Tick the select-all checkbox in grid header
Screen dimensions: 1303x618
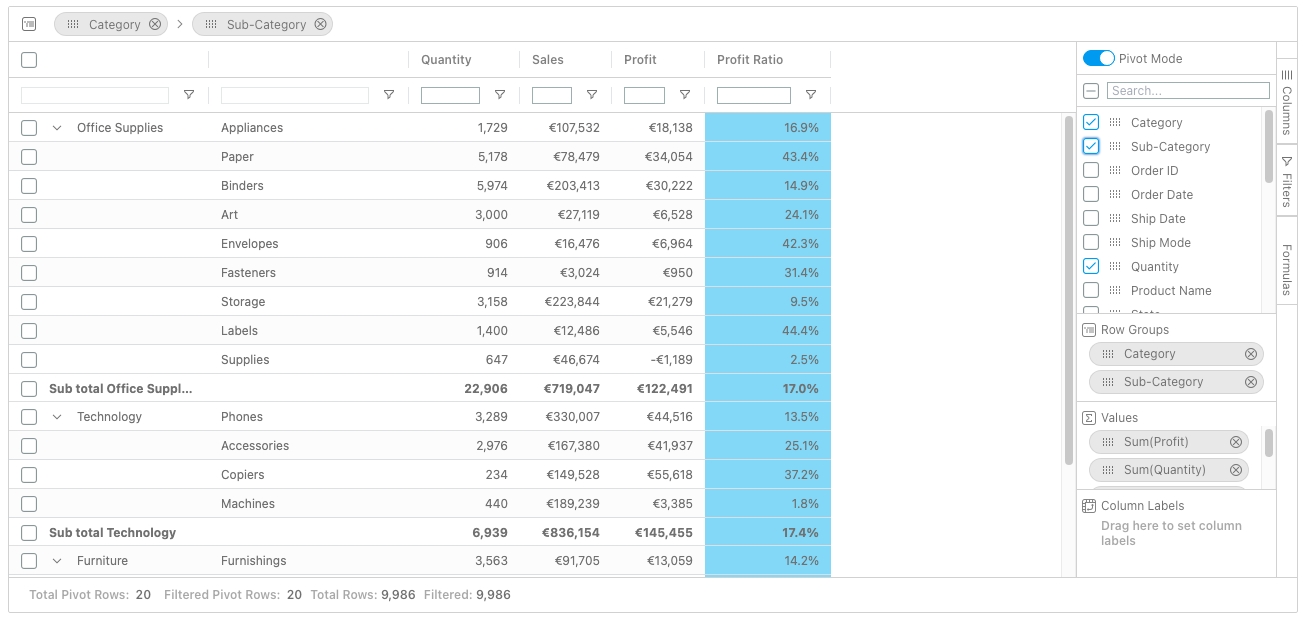pos(29,60)
